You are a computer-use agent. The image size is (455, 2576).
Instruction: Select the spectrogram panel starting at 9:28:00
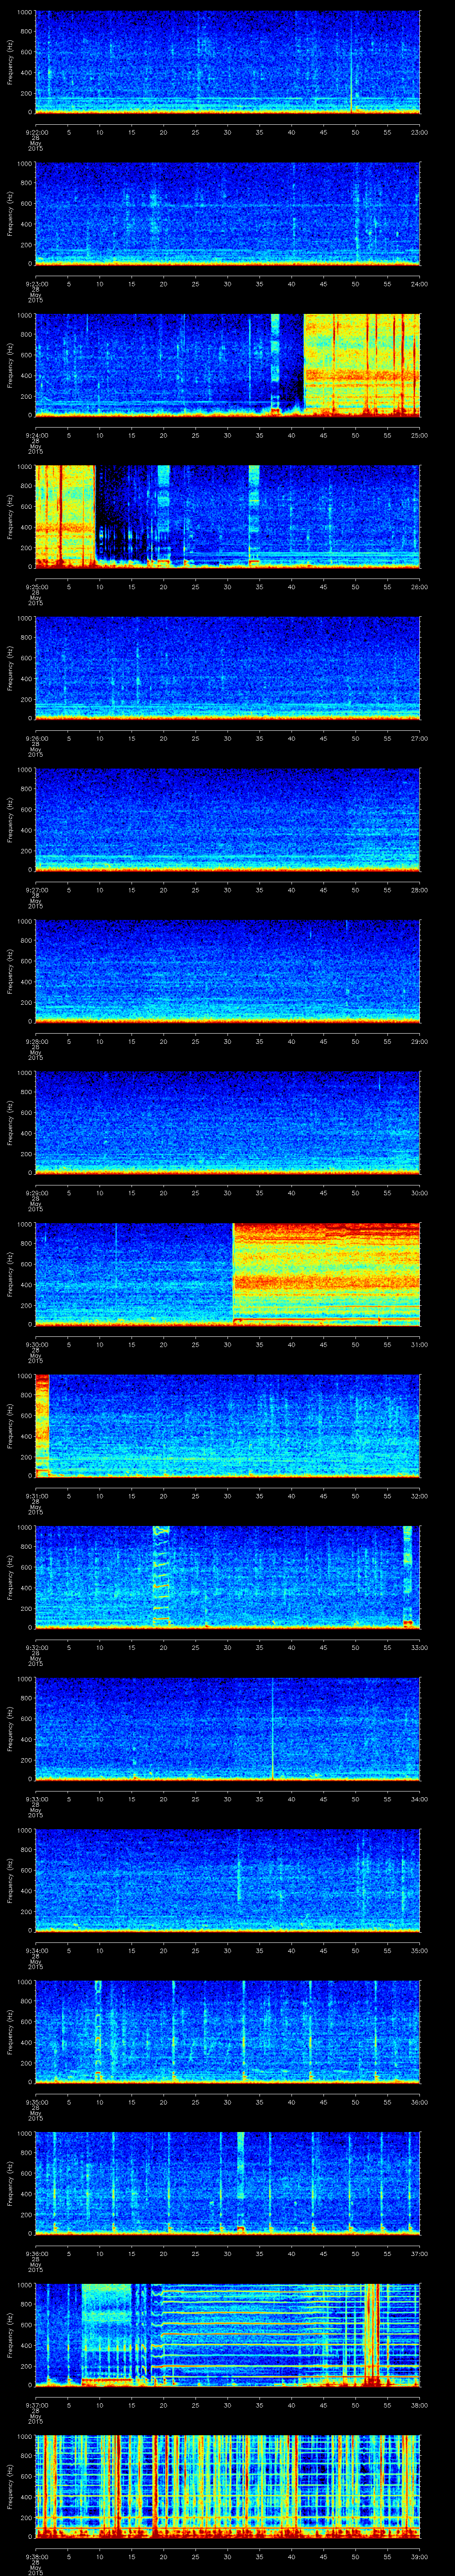pos(228,972)
